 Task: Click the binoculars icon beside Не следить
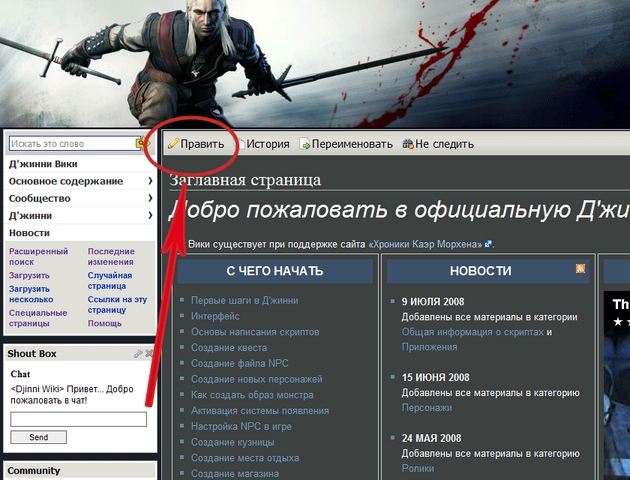[x=408, y=143]
